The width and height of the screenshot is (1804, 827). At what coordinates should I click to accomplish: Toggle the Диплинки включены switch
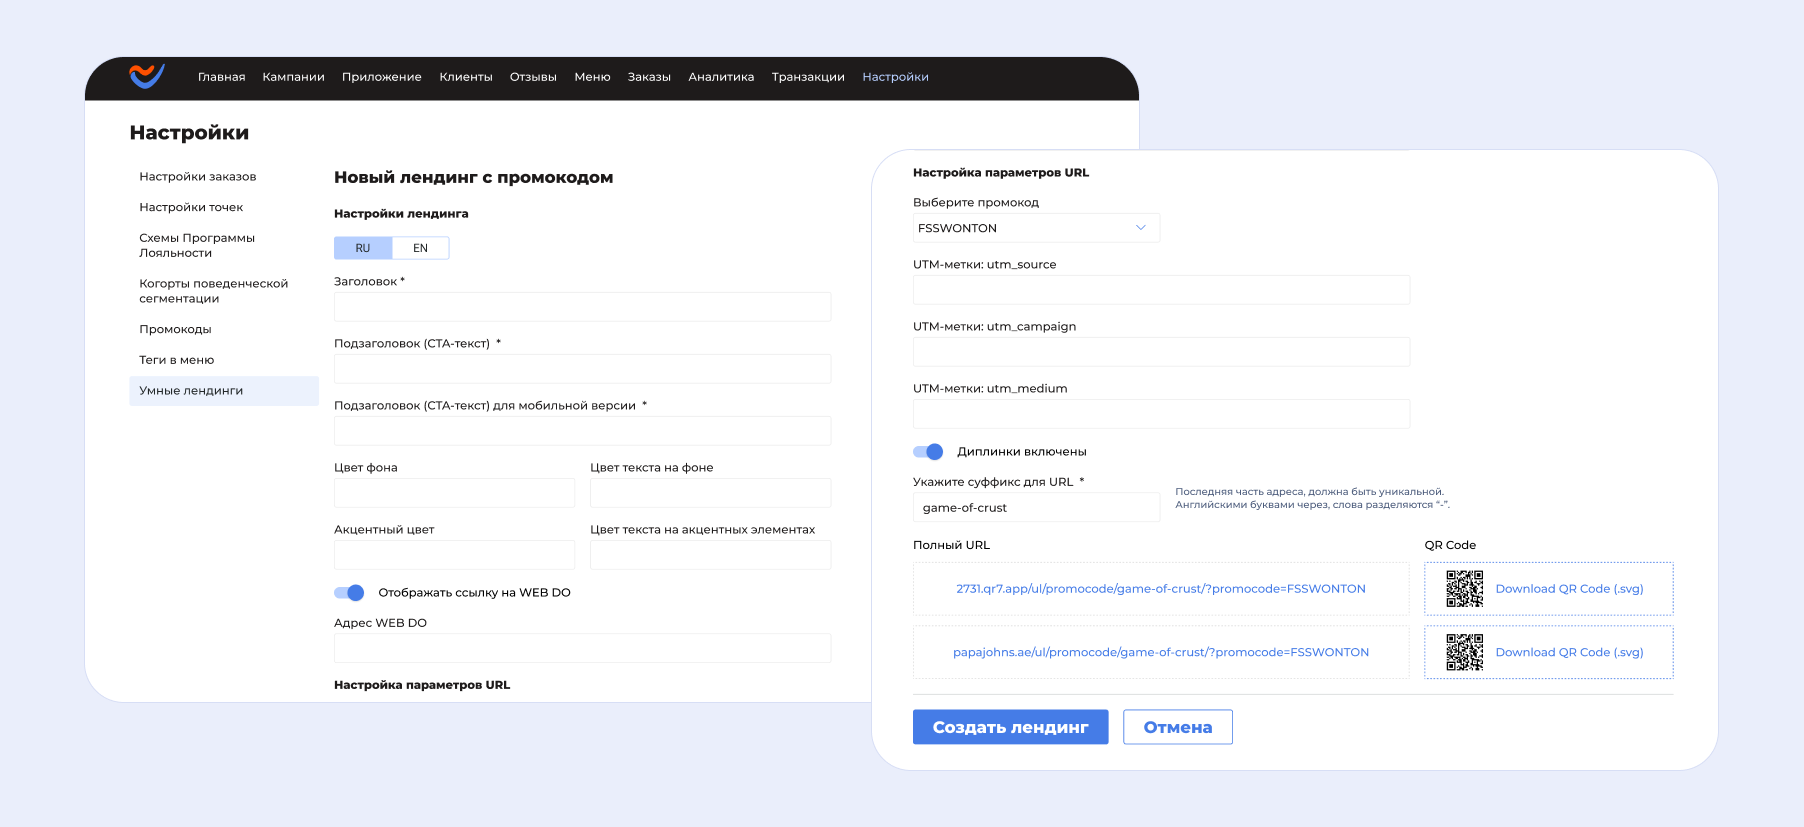pos(928,452)
